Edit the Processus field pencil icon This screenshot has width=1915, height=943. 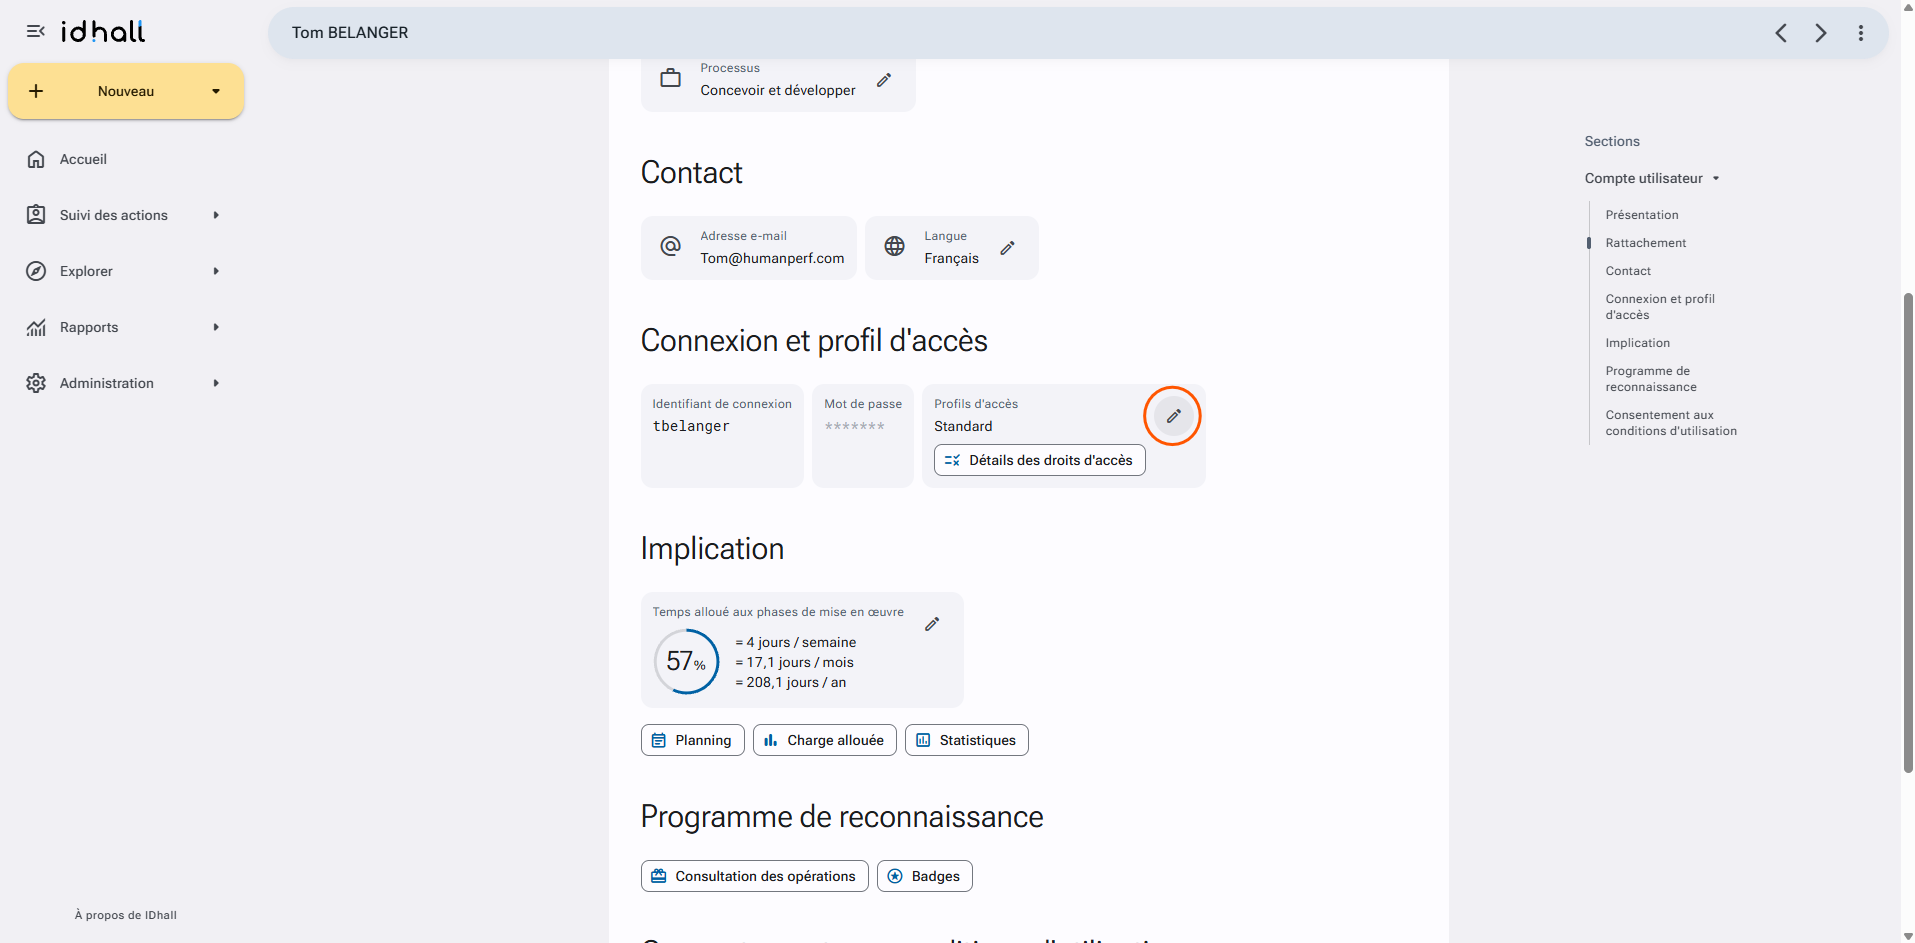coord(884,80)
